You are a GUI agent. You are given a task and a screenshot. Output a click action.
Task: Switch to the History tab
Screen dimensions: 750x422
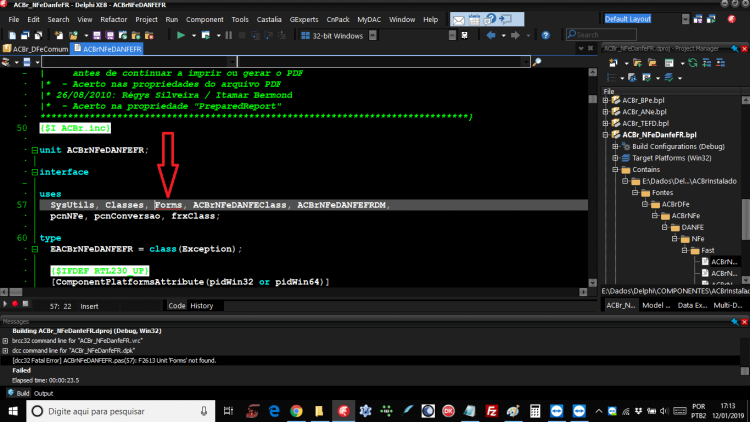[202, 306]
